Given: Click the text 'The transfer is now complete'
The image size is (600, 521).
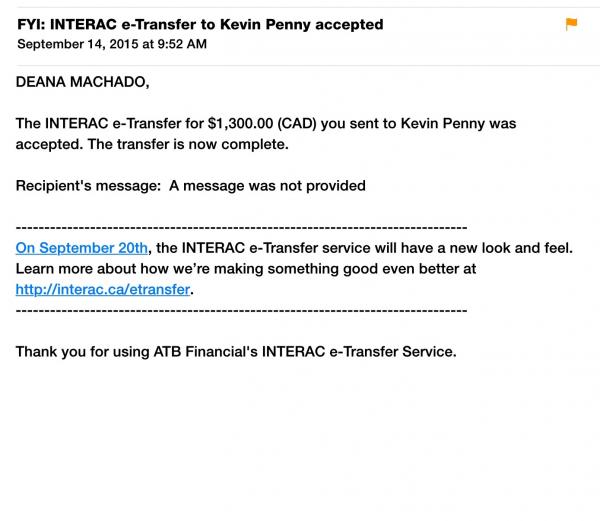Looking at the screenshot, I should (x=188, y=144).
